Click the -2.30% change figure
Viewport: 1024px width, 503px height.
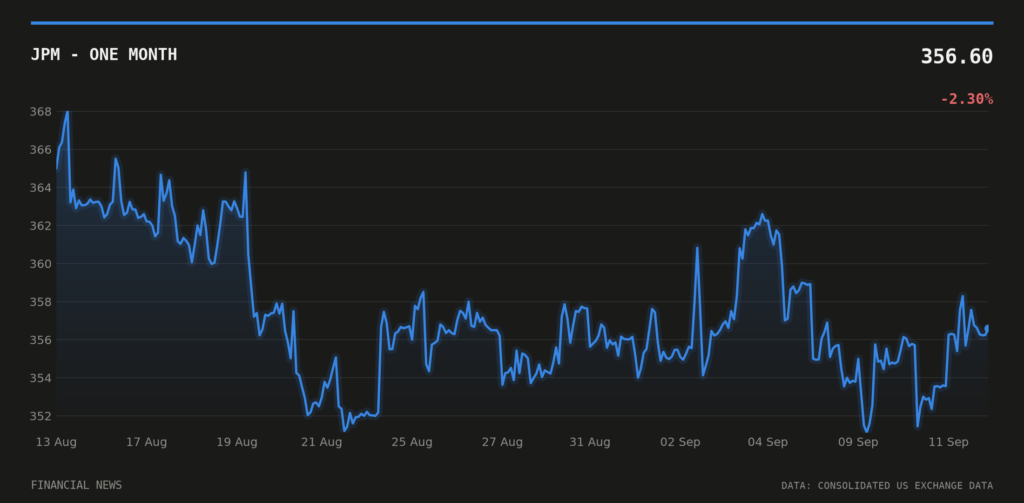point(967,99)
